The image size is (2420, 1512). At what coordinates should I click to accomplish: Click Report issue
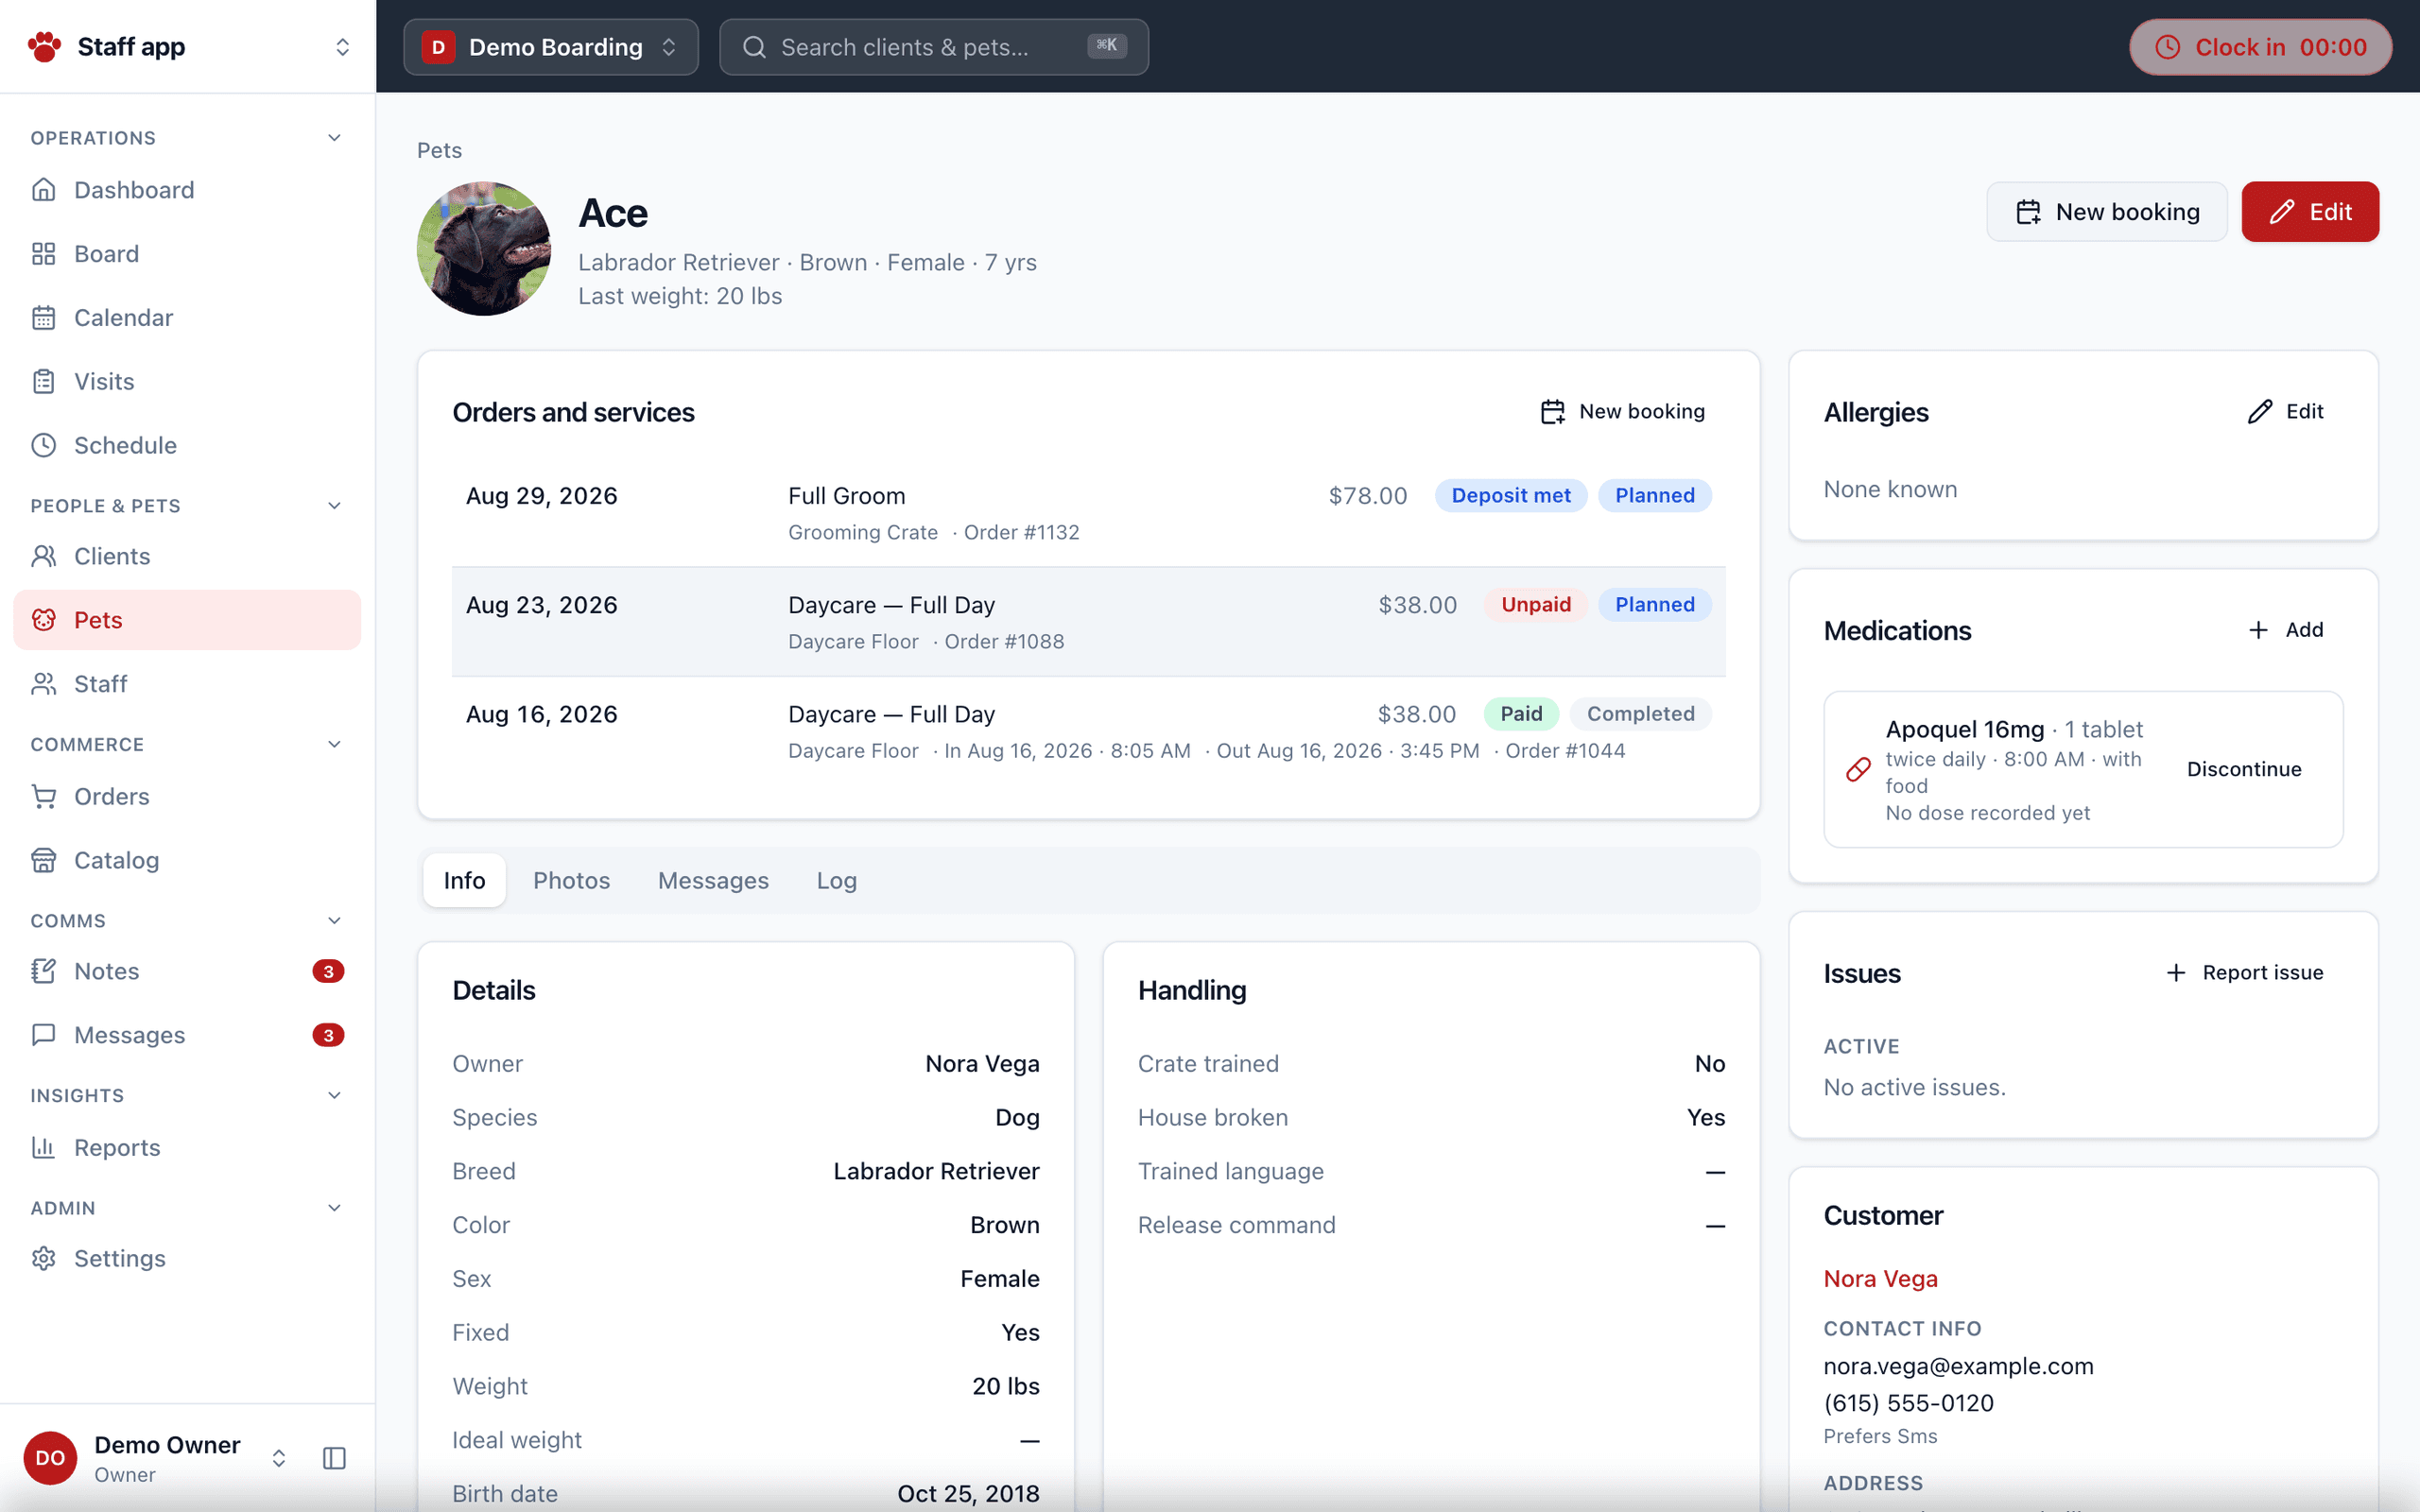click(x=2245, y=973)
